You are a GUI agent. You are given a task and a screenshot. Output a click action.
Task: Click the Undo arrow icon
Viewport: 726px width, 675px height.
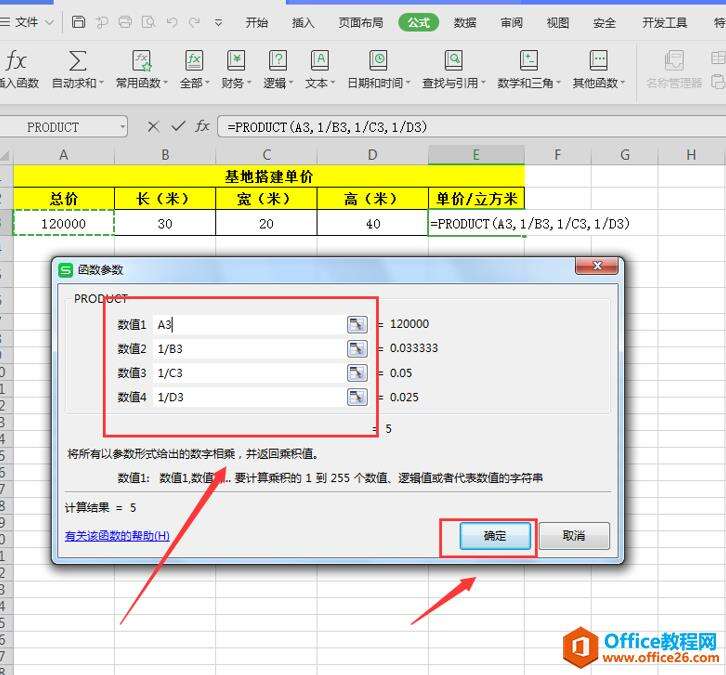pyautogui.click(x=172, y=22)
